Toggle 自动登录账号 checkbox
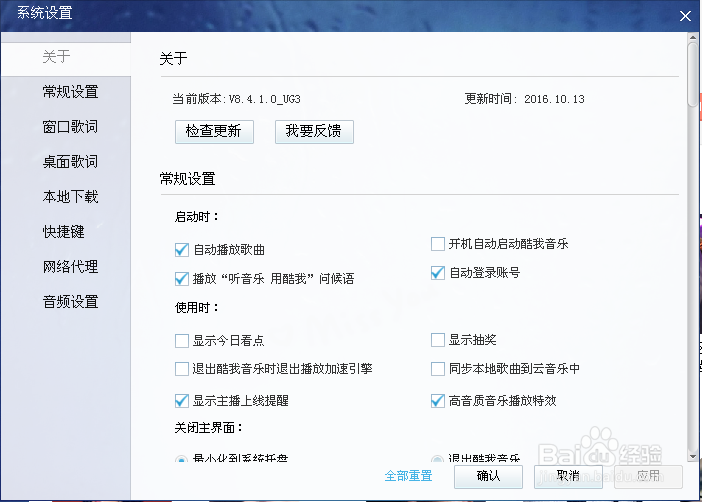702x502 pixels. pyautogui.click(x=437, y=273)
